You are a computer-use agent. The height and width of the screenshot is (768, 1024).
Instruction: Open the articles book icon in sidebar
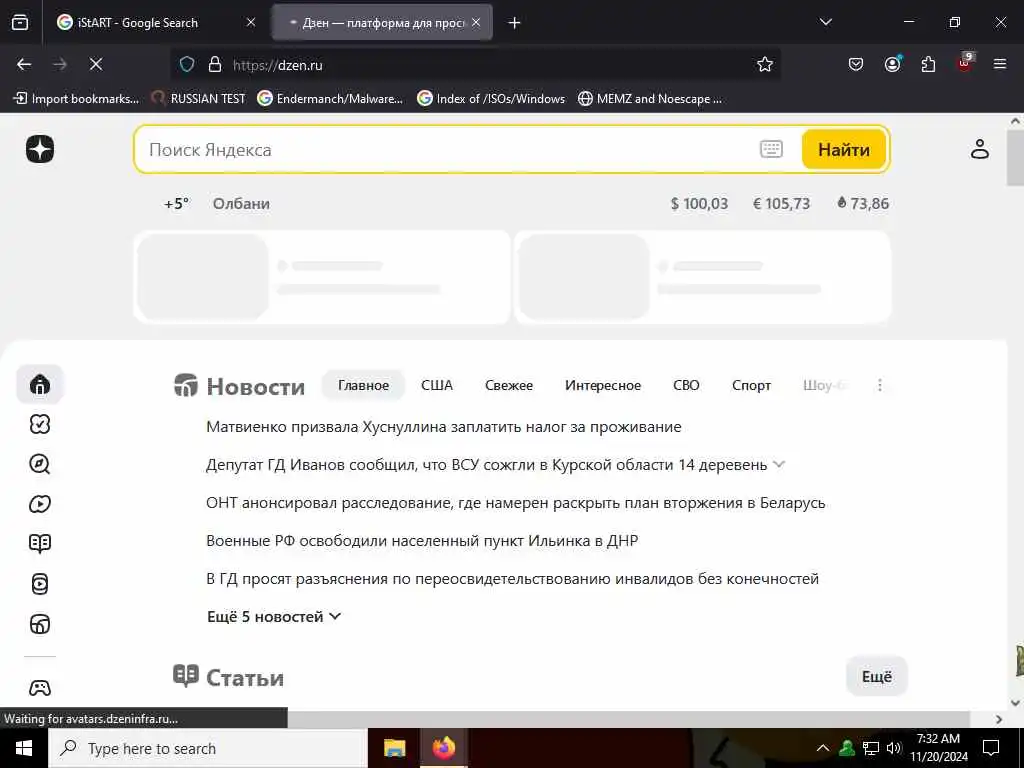click(x=40, y=543)
